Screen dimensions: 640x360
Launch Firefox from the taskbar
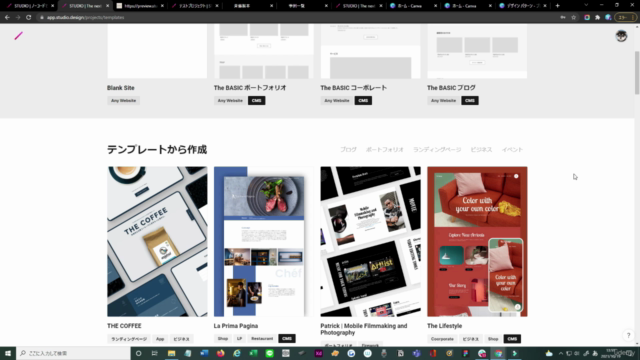220,353
